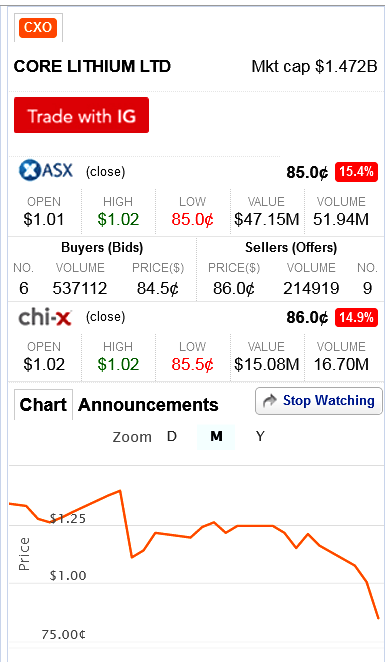Select the Chart tab
The height and width of the screenshot is (662, 391).
click(x=43, y=404)
